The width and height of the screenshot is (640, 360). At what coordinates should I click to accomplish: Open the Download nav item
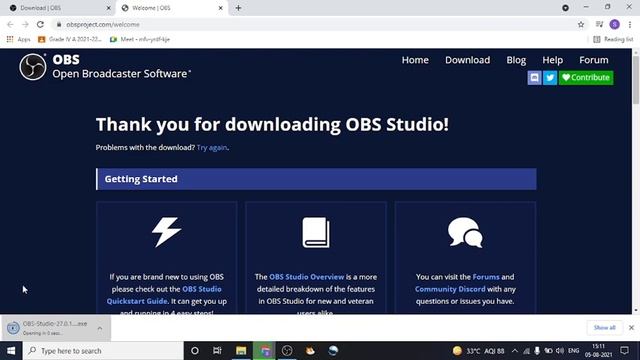(467, 60)
